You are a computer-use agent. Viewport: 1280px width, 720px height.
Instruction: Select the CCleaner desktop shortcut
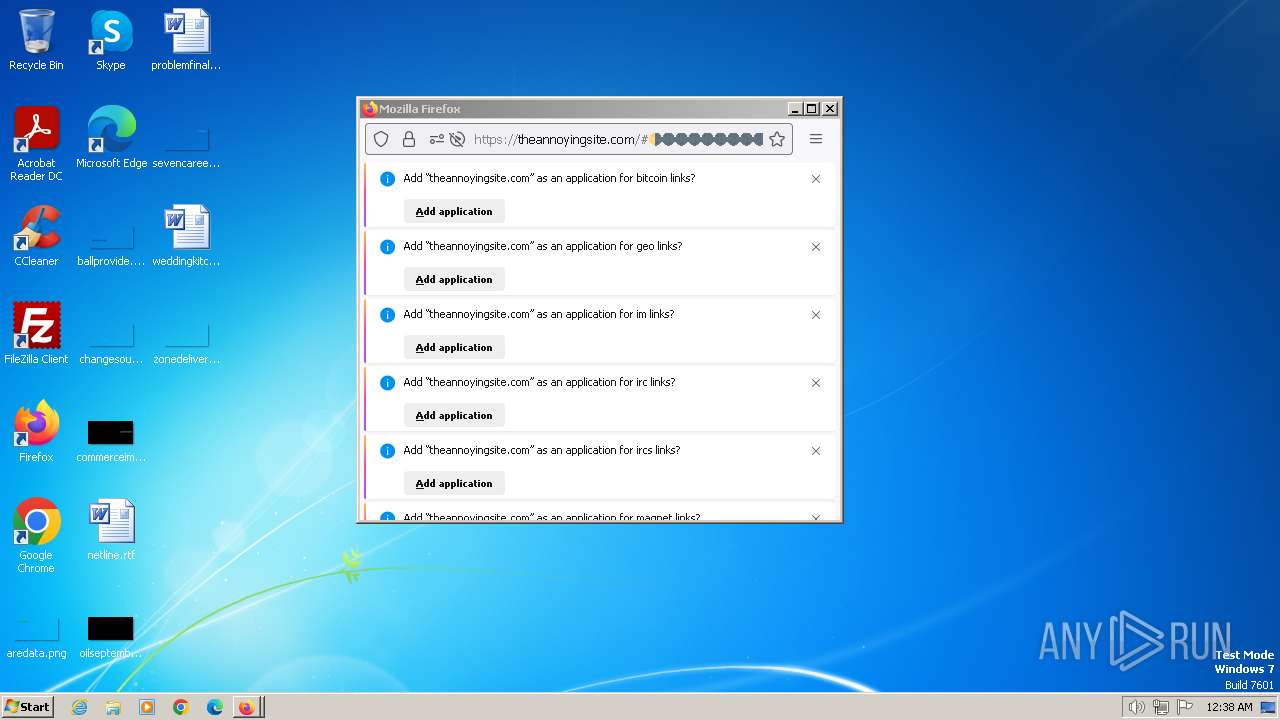pyautogui.click(x=36, y=236)
